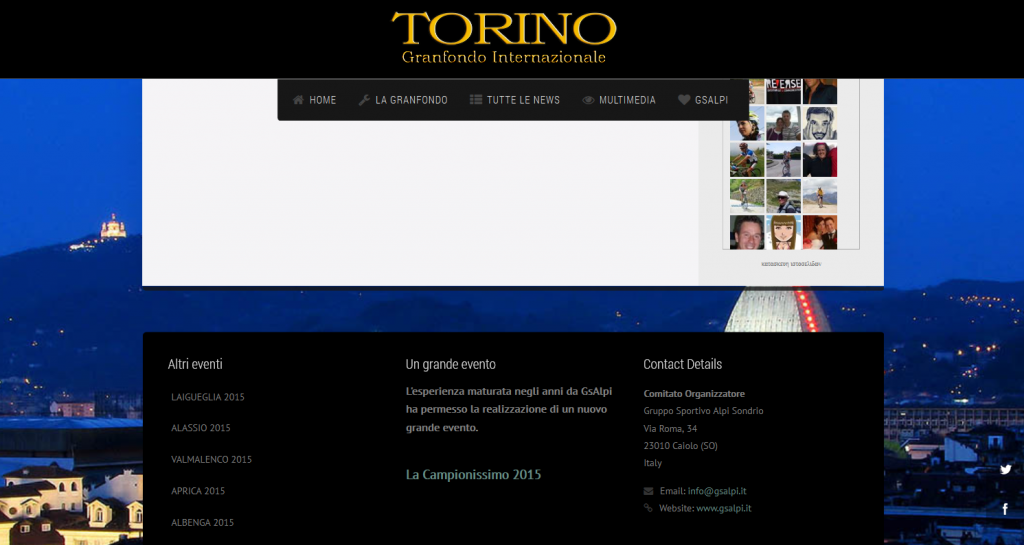Click the list icon beside Tutte le News

pyautogui.click(x=476, y=100)
